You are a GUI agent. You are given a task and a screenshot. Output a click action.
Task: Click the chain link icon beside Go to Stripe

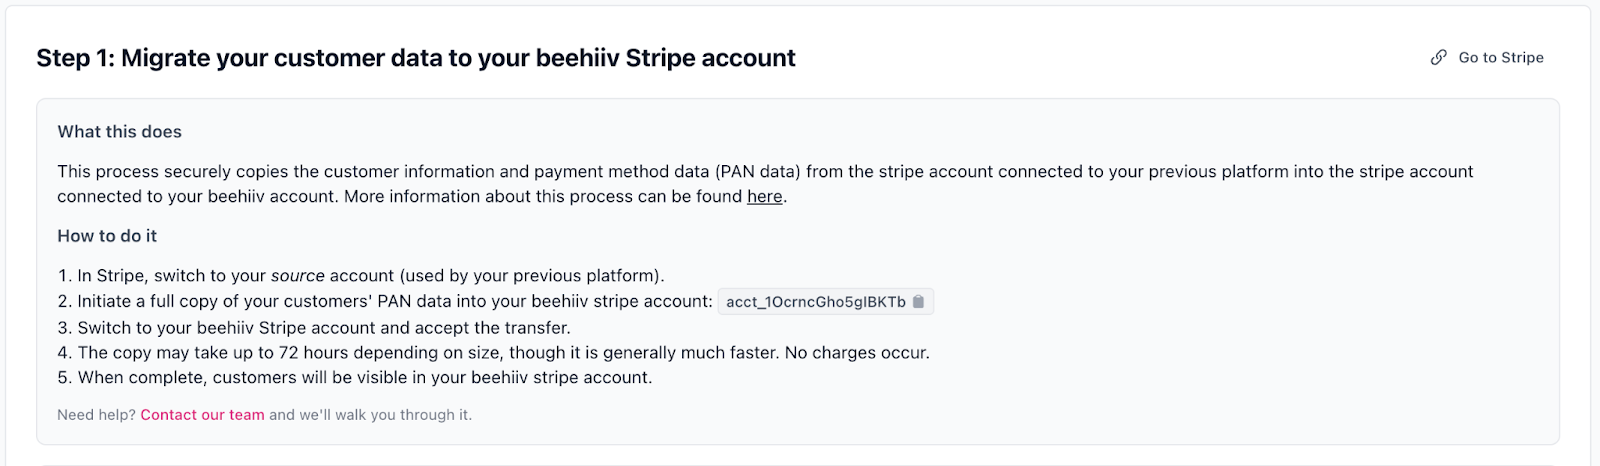(1438, 58)
